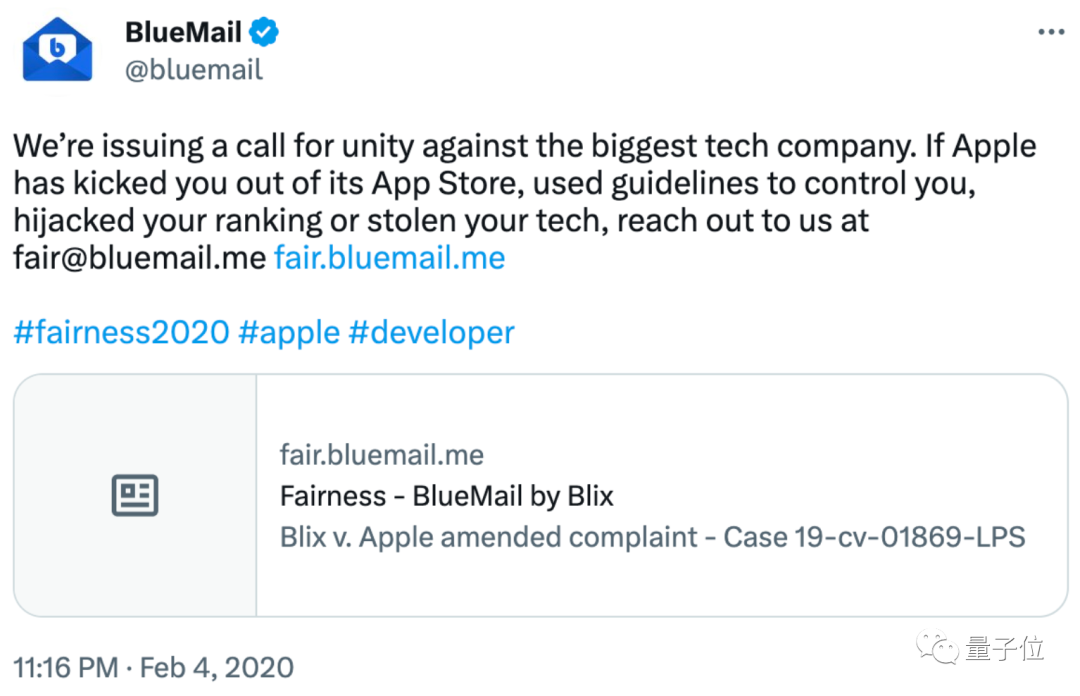Viewport: 1080px width, 696px height.
Task: Click the newspaper icon in link card
Action: (x=135, y=495)
